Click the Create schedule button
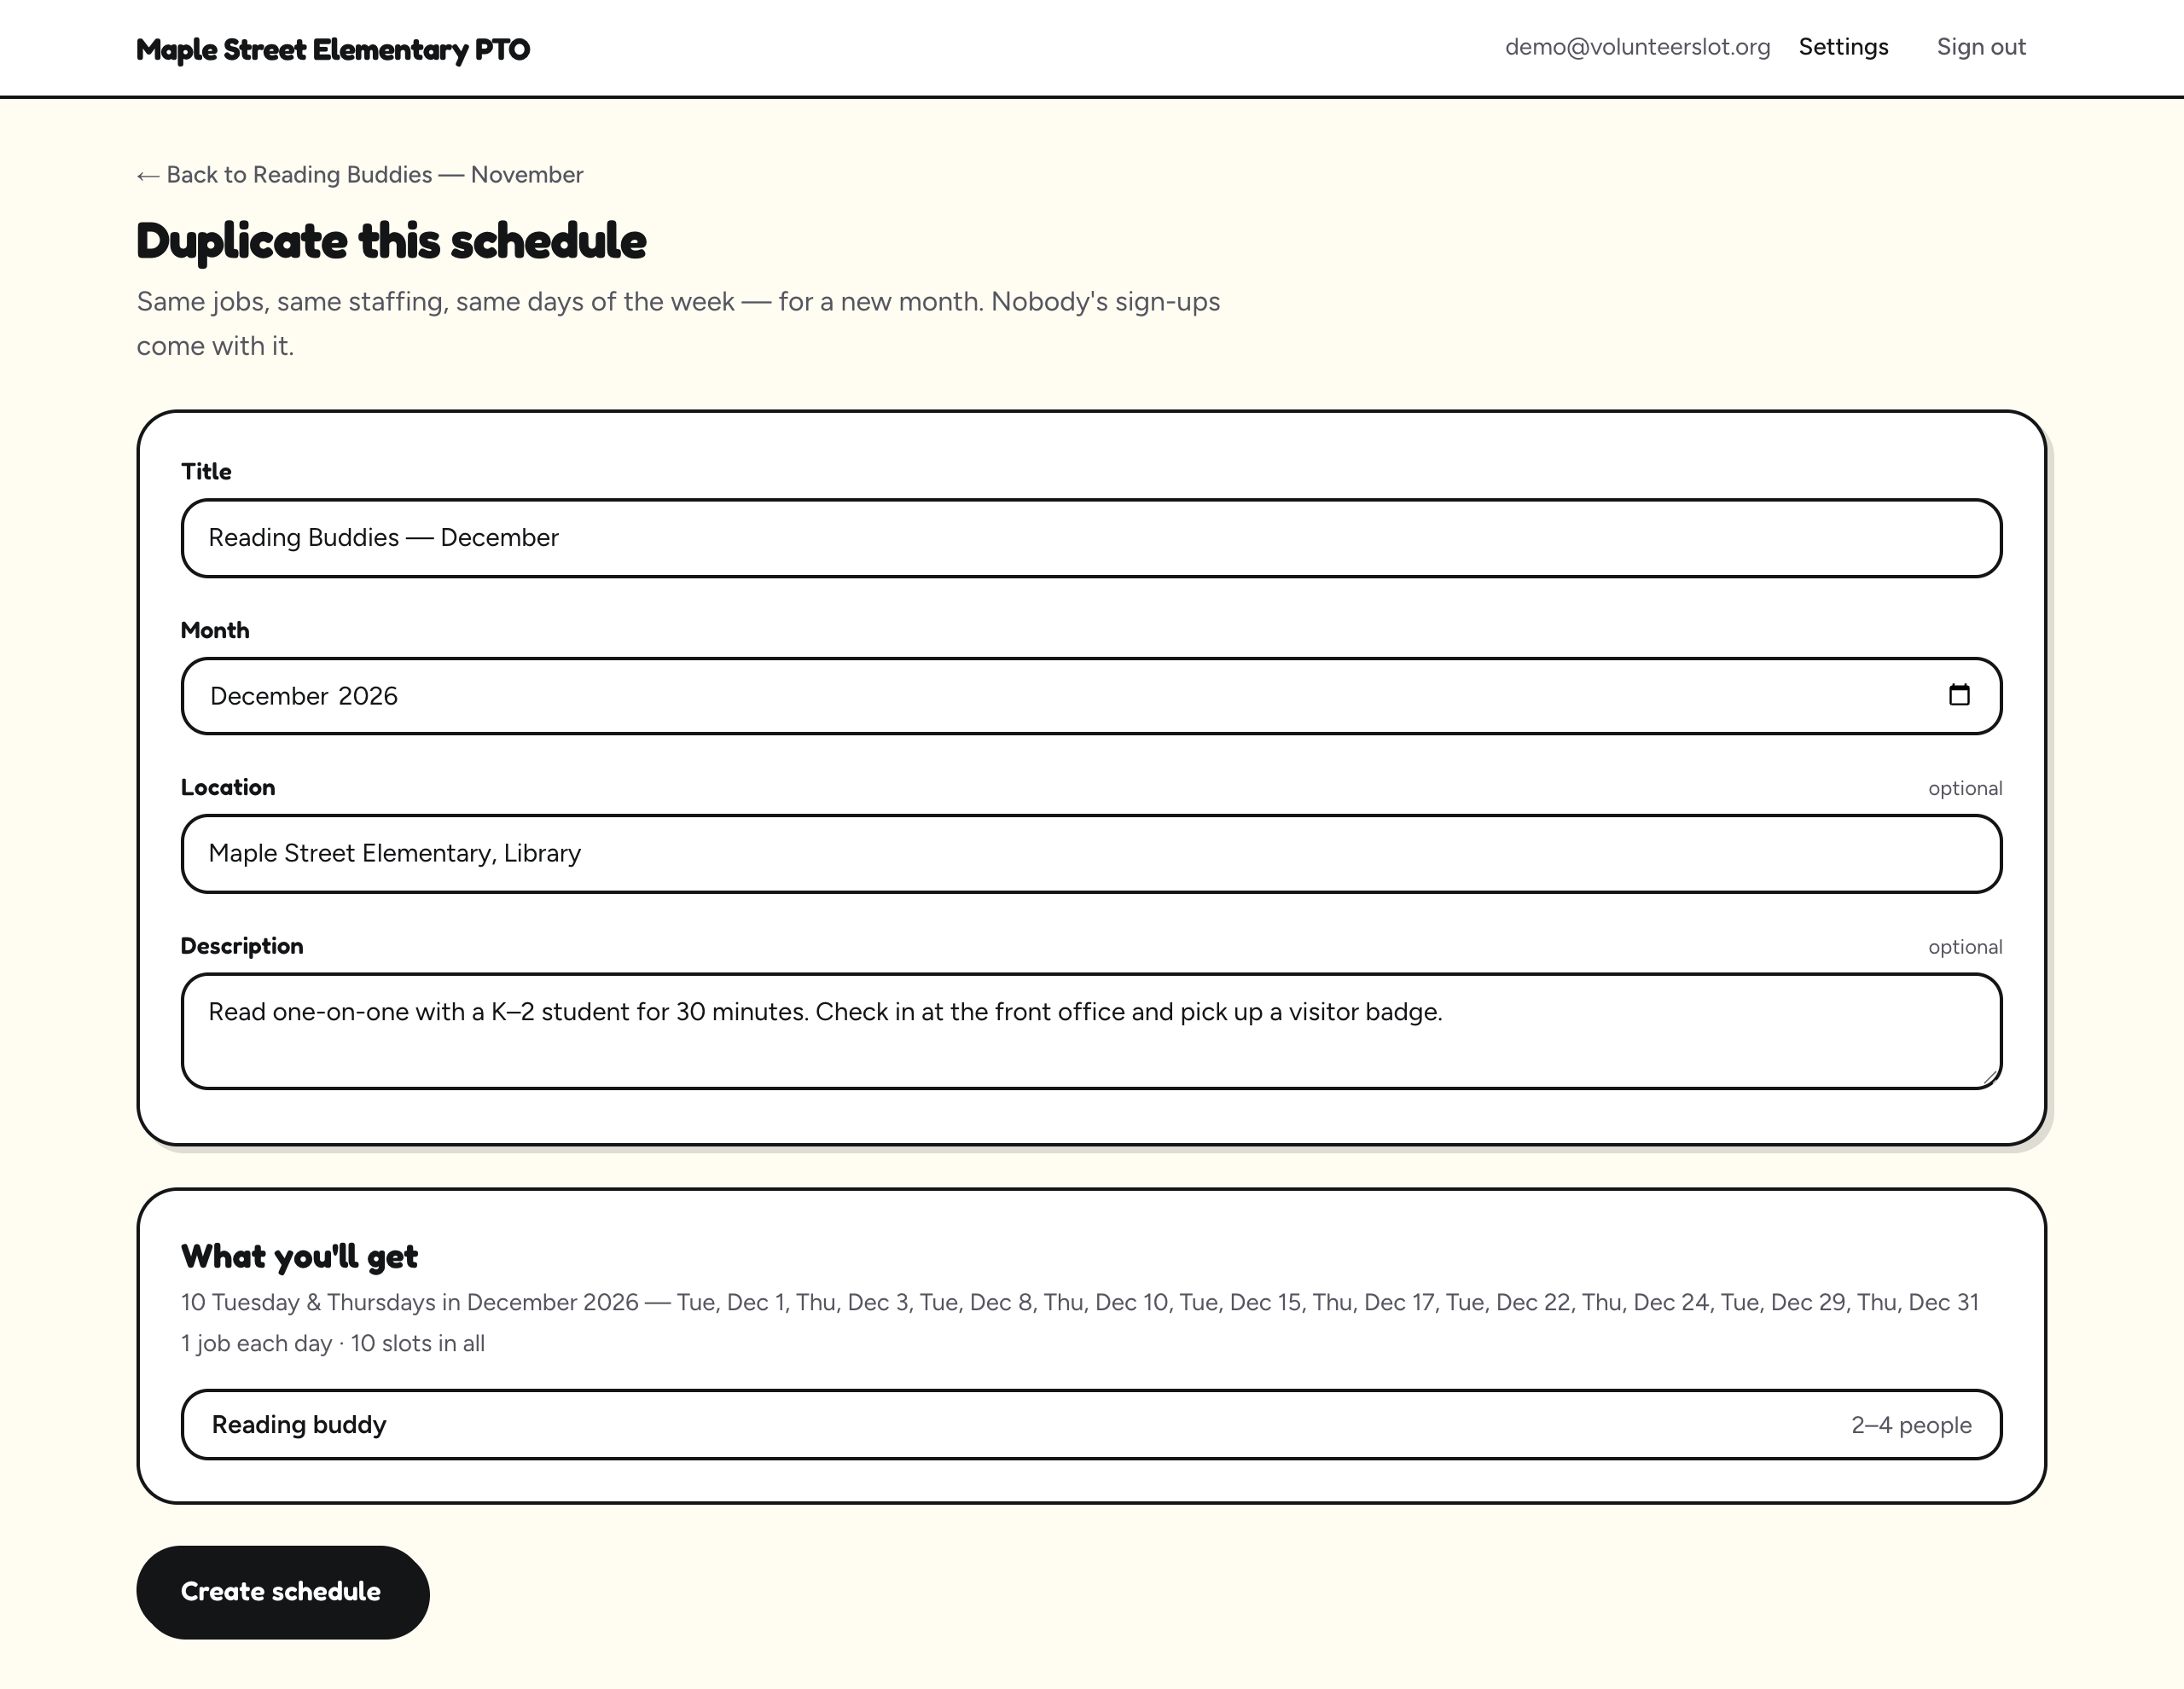 point(283,1591)
